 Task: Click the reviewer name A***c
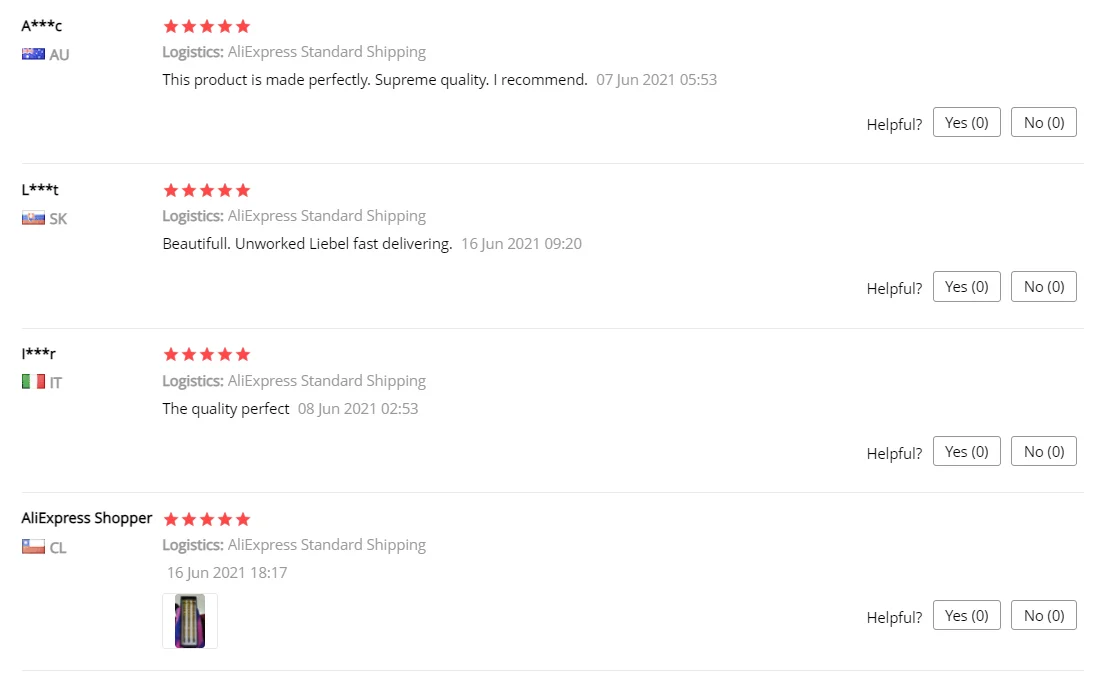41,26
